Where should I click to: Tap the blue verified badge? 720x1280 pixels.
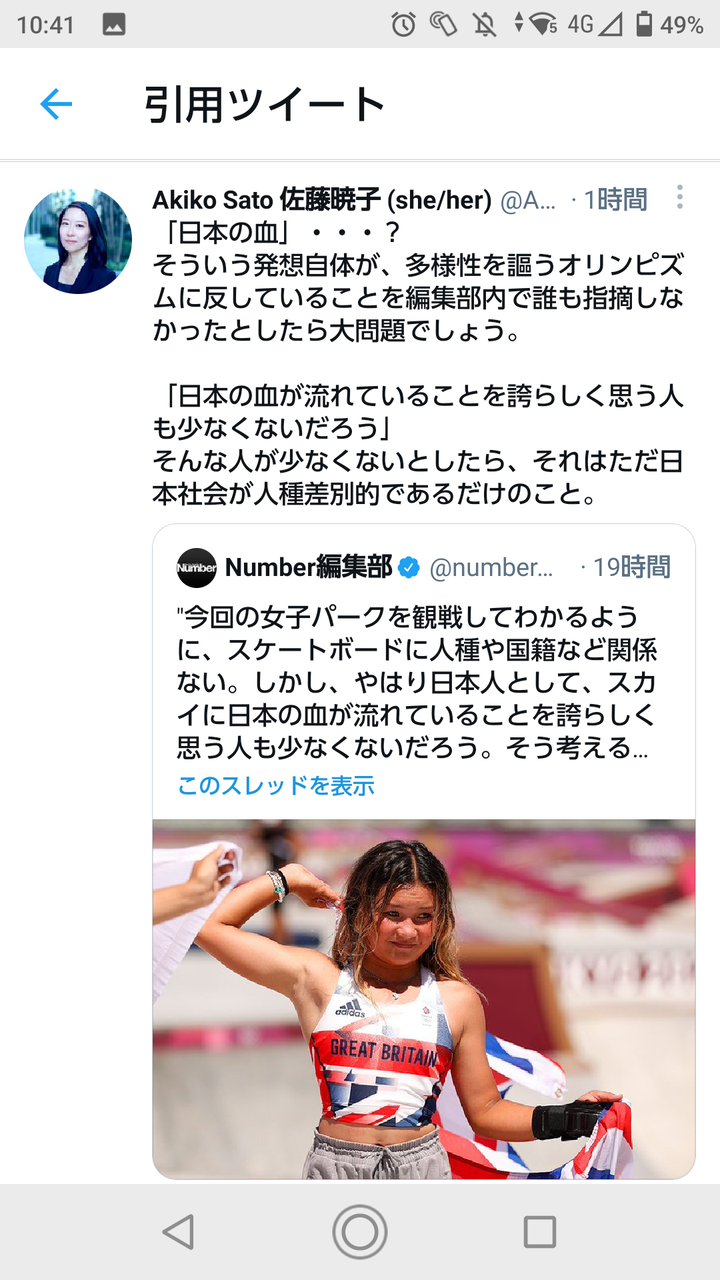[x=409, y=568]
